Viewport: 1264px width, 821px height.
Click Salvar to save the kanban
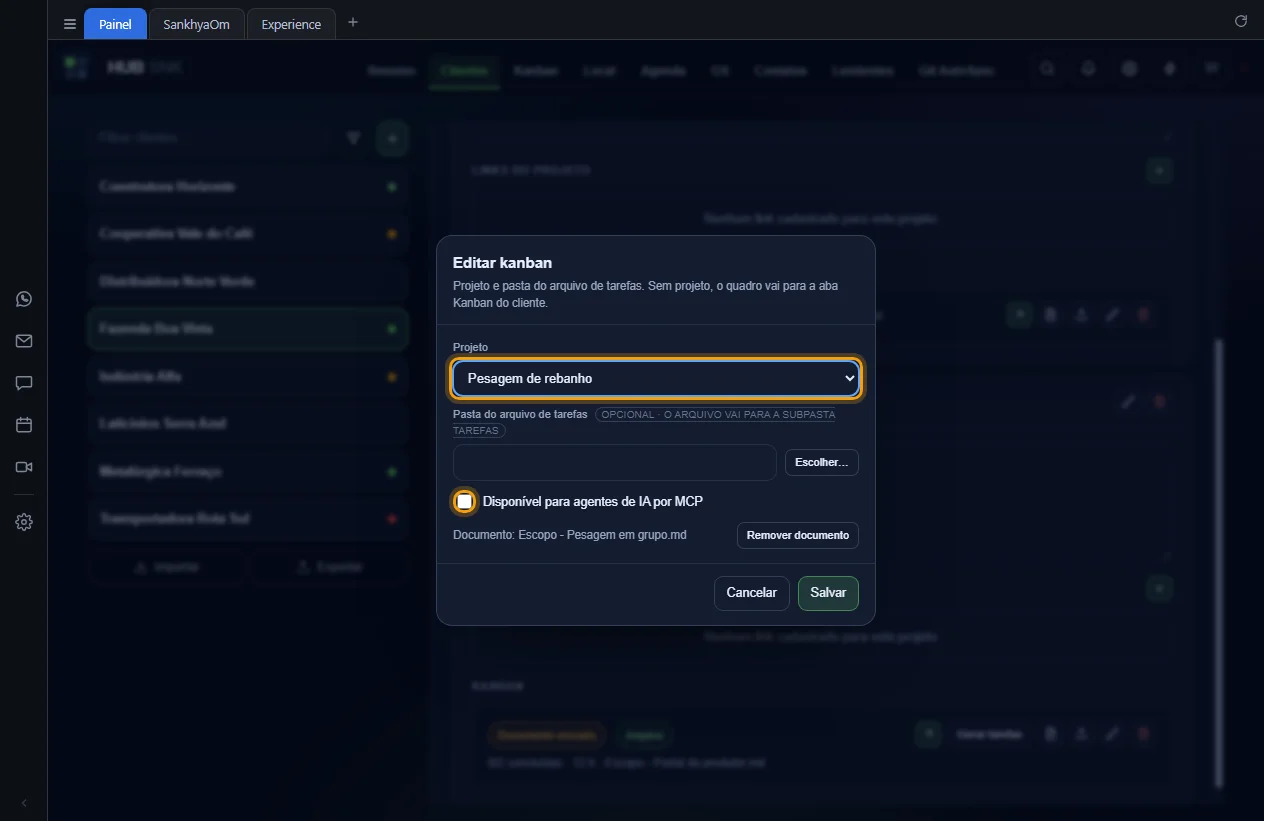[x=828, y=593]
